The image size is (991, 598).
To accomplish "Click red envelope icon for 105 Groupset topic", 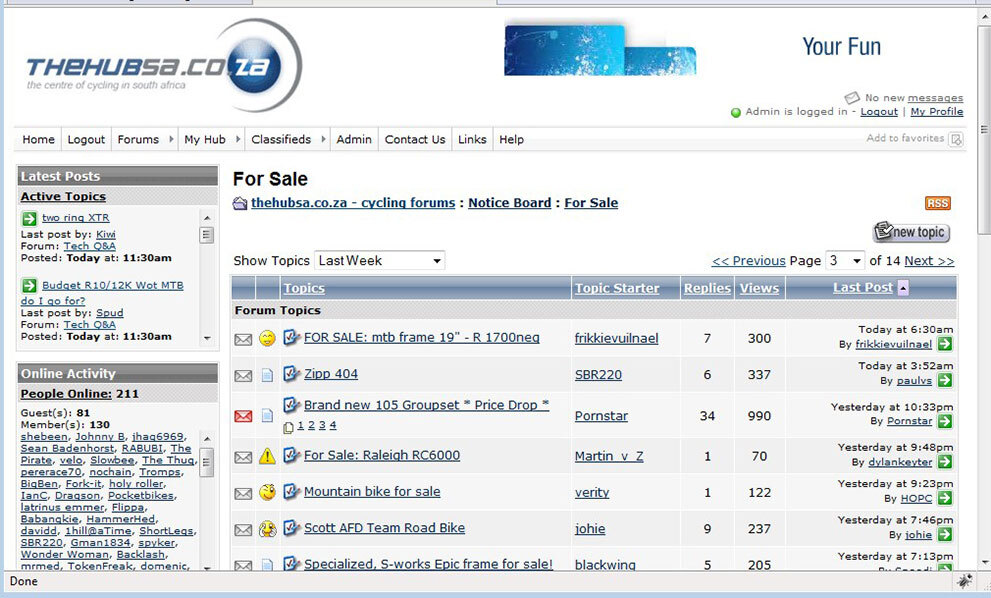I will point(243,416).
